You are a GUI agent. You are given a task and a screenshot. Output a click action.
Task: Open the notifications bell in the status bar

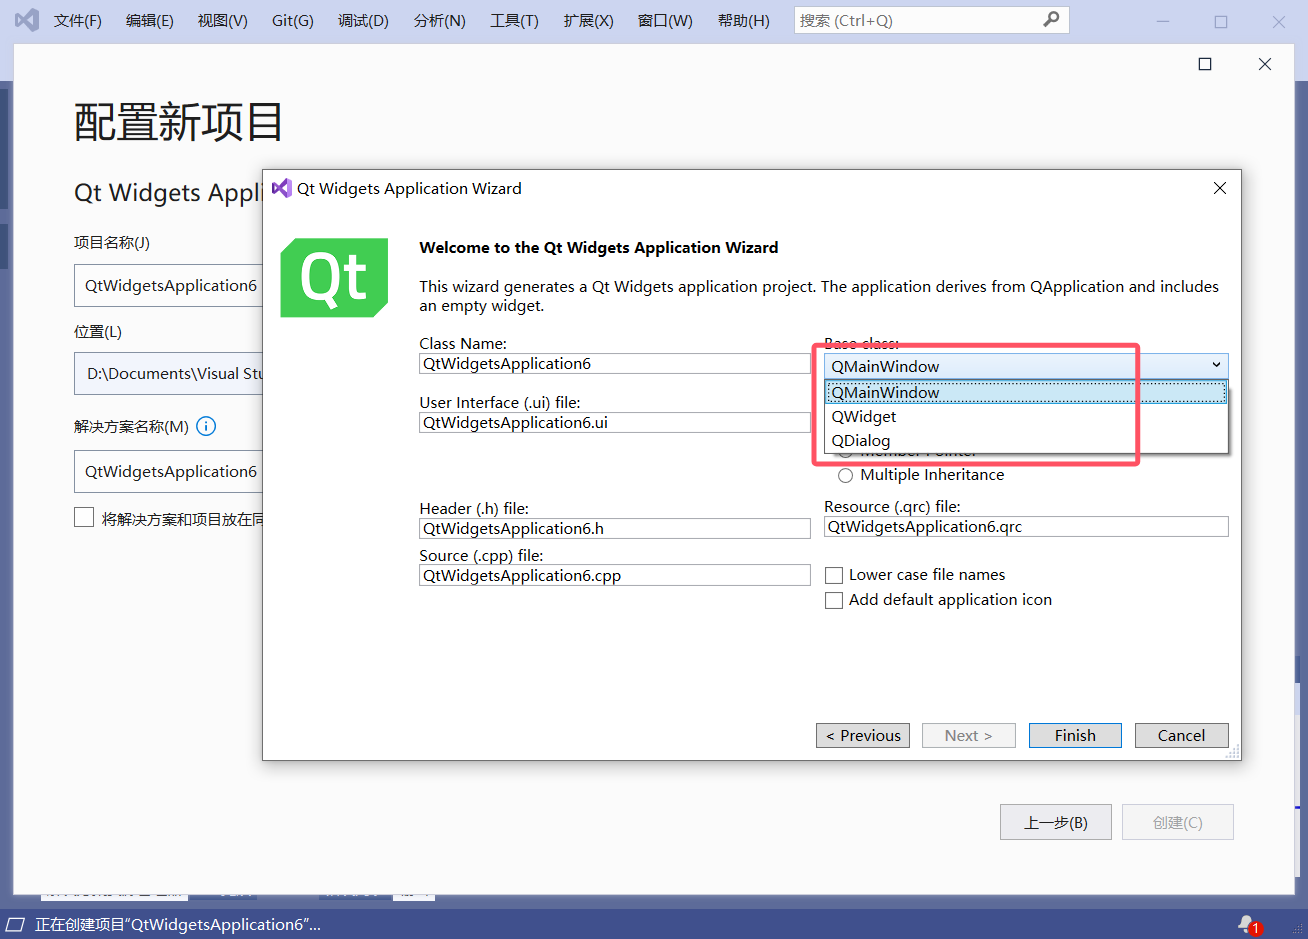tap(1245, 924)
